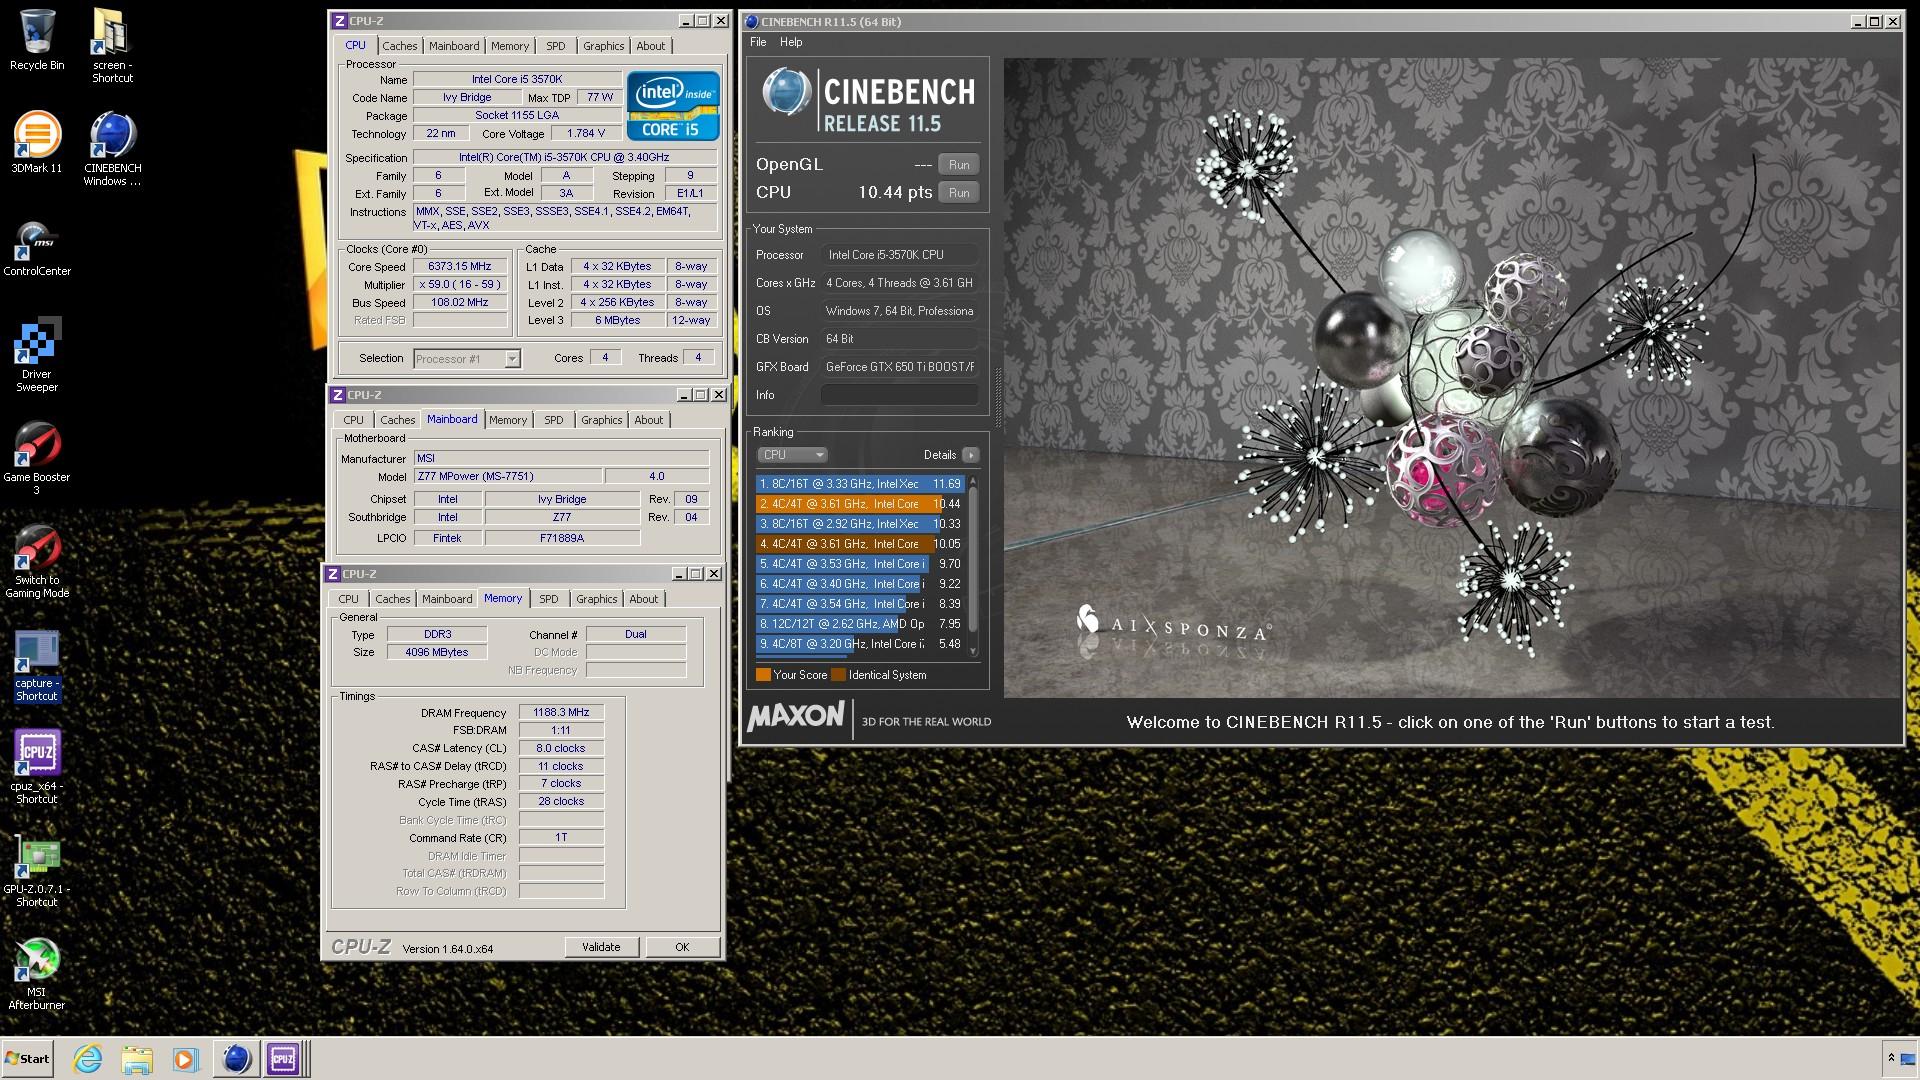
Task: Select Switch to Gaming Mode icon
Action: tap(37, 561)
